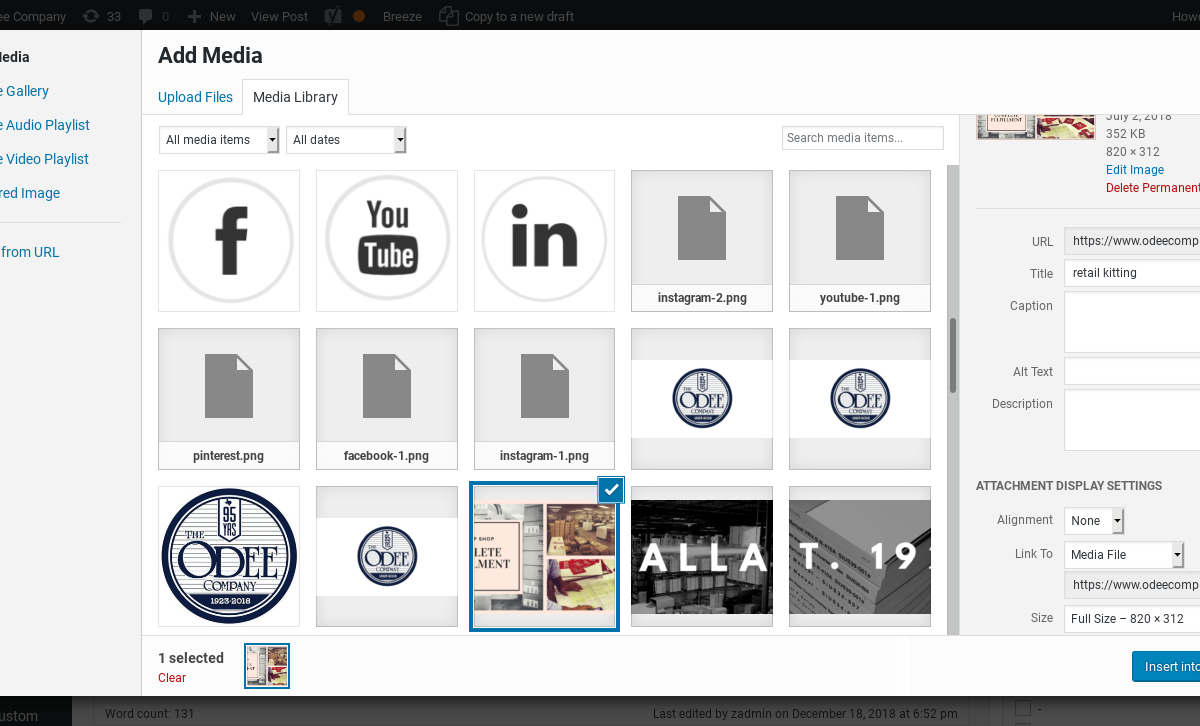Select the YouTube logo image
This screenshot has height=726, width=1200.
387,240
